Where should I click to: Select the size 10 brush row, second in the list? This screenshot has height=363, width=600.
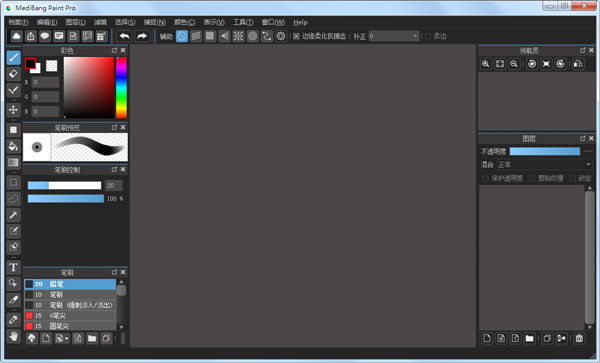pyautogui.click(x=70, y=295)
